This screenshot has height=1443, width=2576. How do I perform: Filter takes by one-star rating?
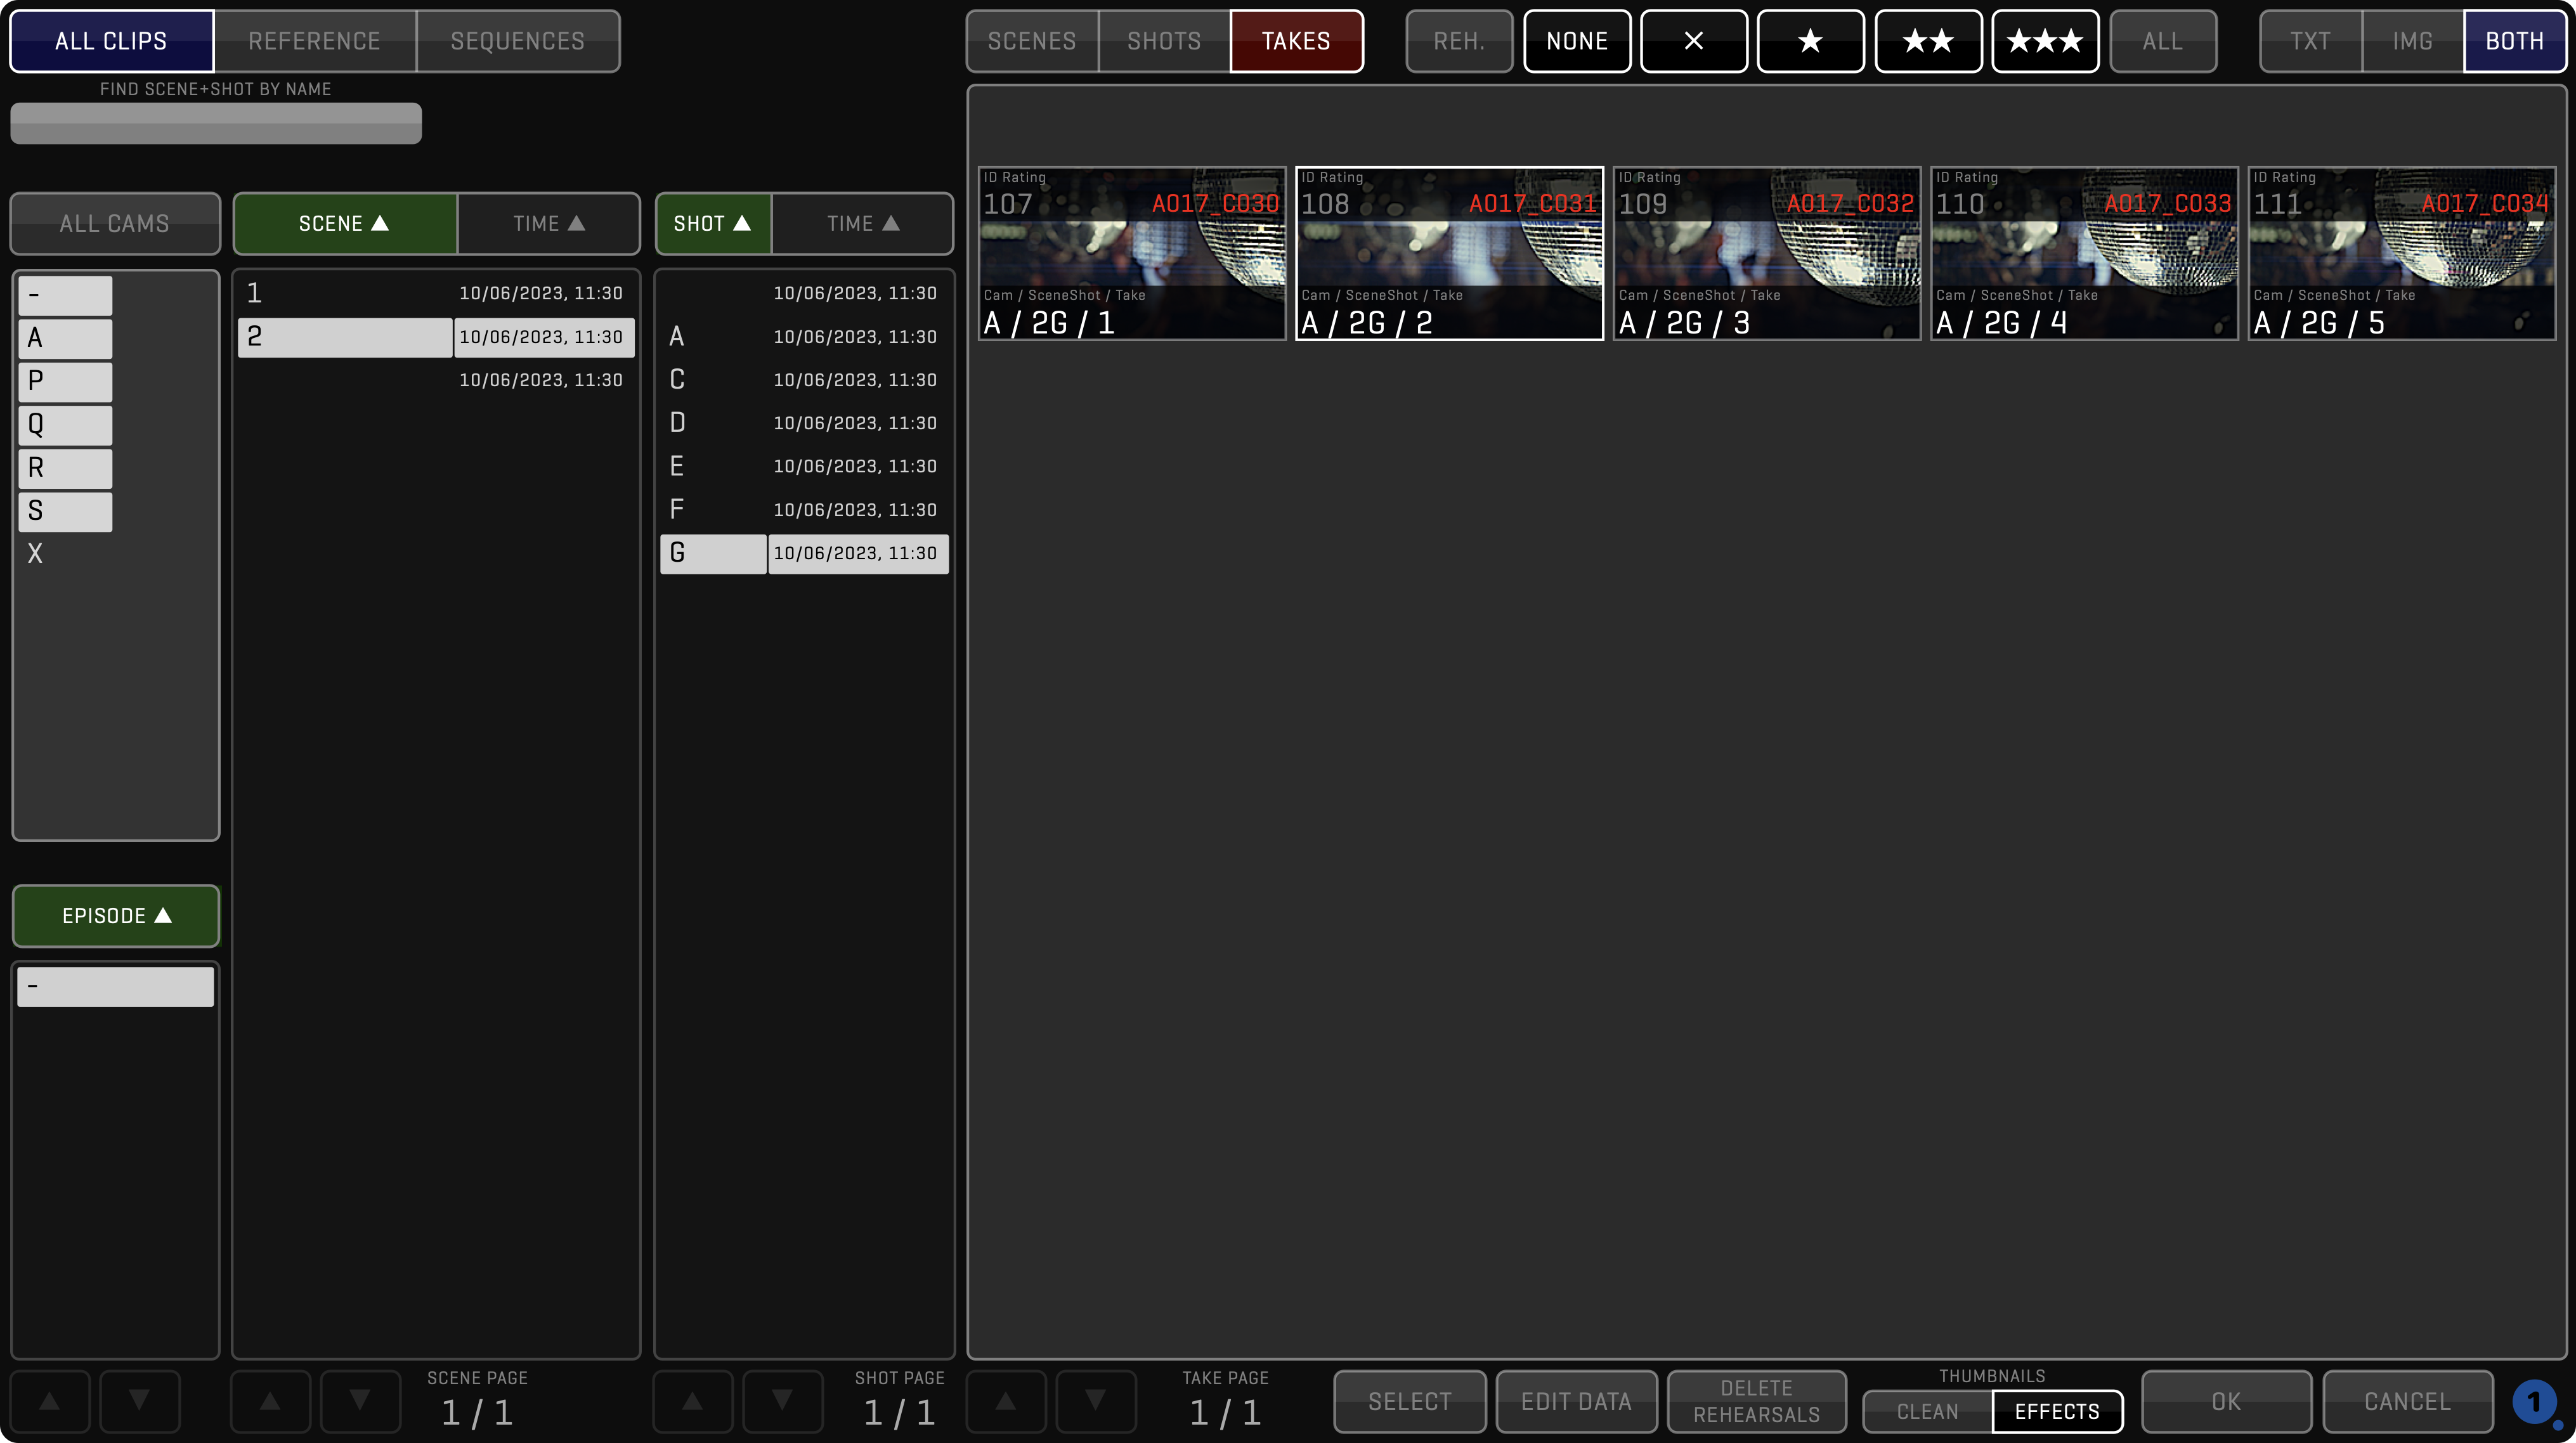[1810, 41]
